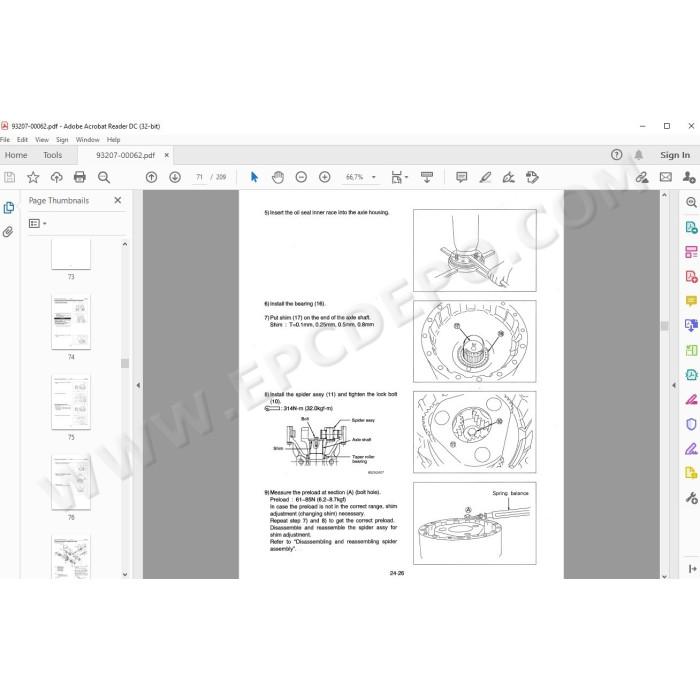Click thumbnails panel scroll up arrow
The height and width of the screenshot is (700, 700).
(125, 244)
